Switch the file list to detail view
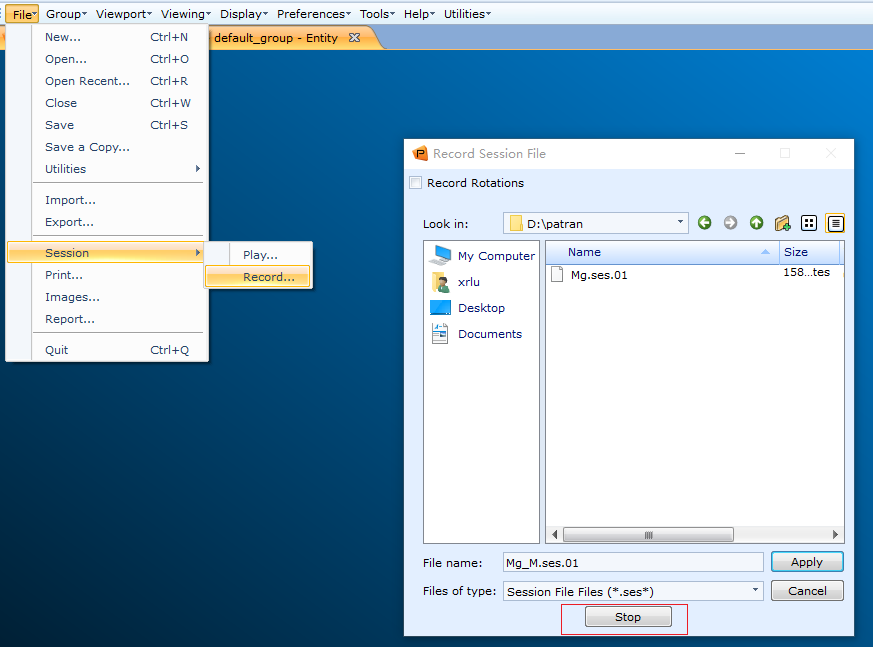This screenshot has height=647, width=873. (x=835, y=223)
